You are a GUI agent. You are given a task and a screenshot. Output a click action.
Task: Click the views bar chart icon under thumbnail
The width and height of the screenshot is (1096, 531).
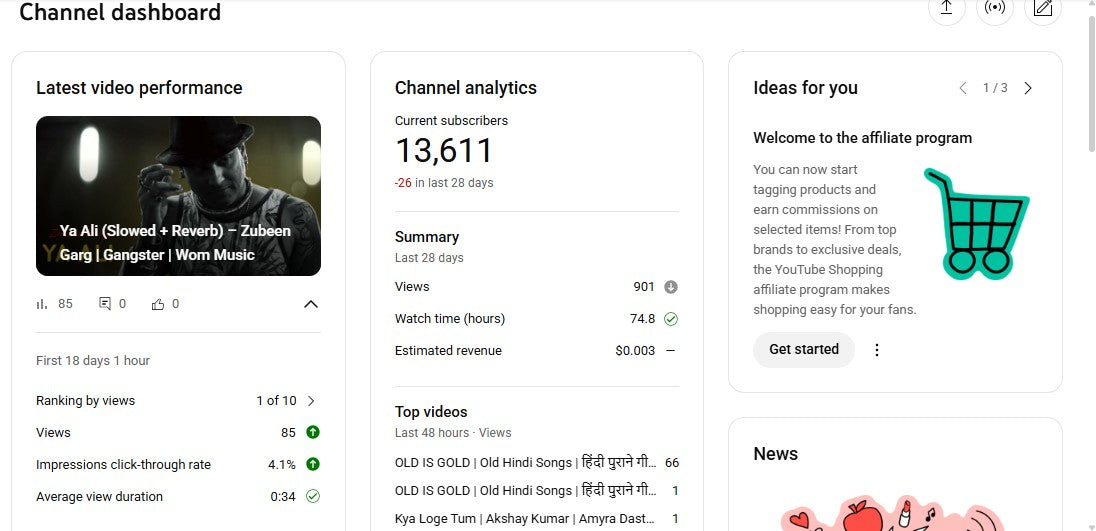[42, 304]
